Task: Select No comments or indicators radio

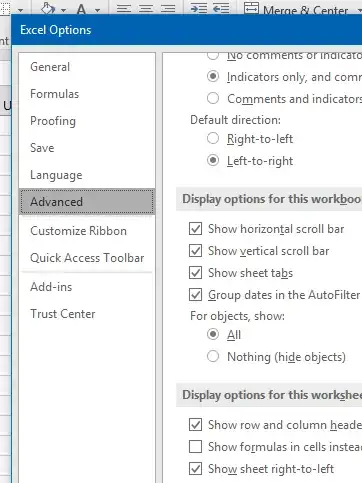Action: tap(213, 56)
